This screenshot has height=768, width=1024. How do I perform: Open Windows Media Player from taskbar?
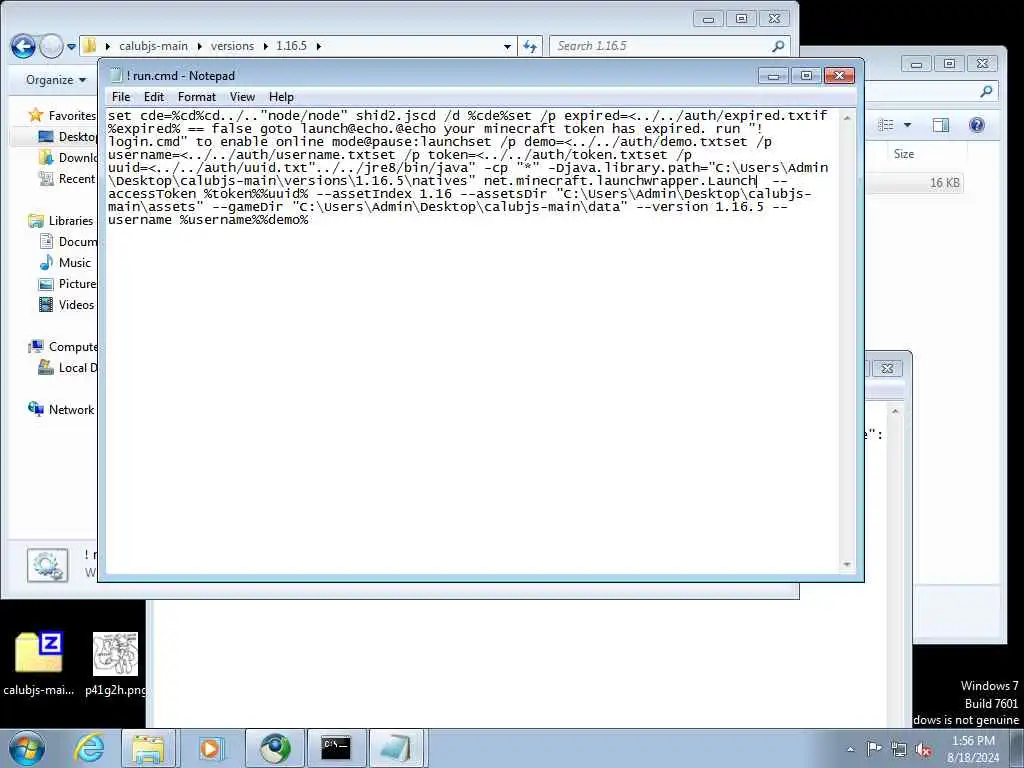[x=210, y=748]
